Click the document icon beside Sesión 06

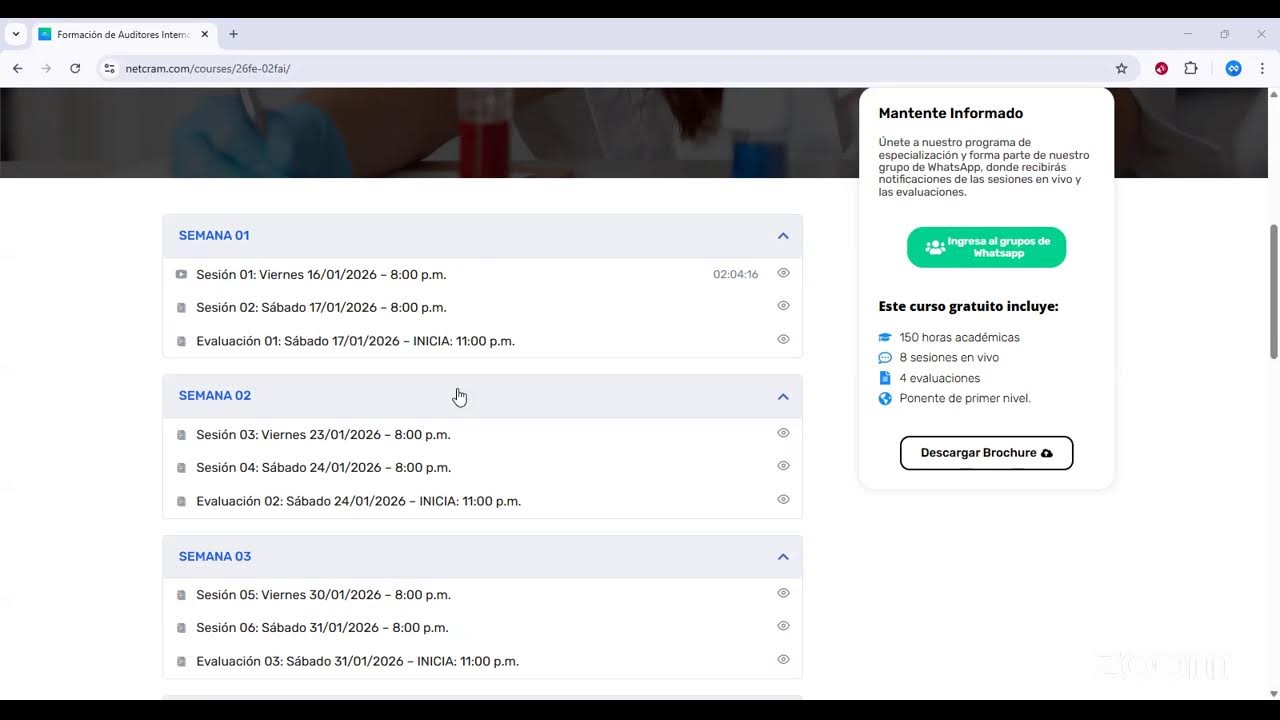pyautogui.click(x=181, y=628)
